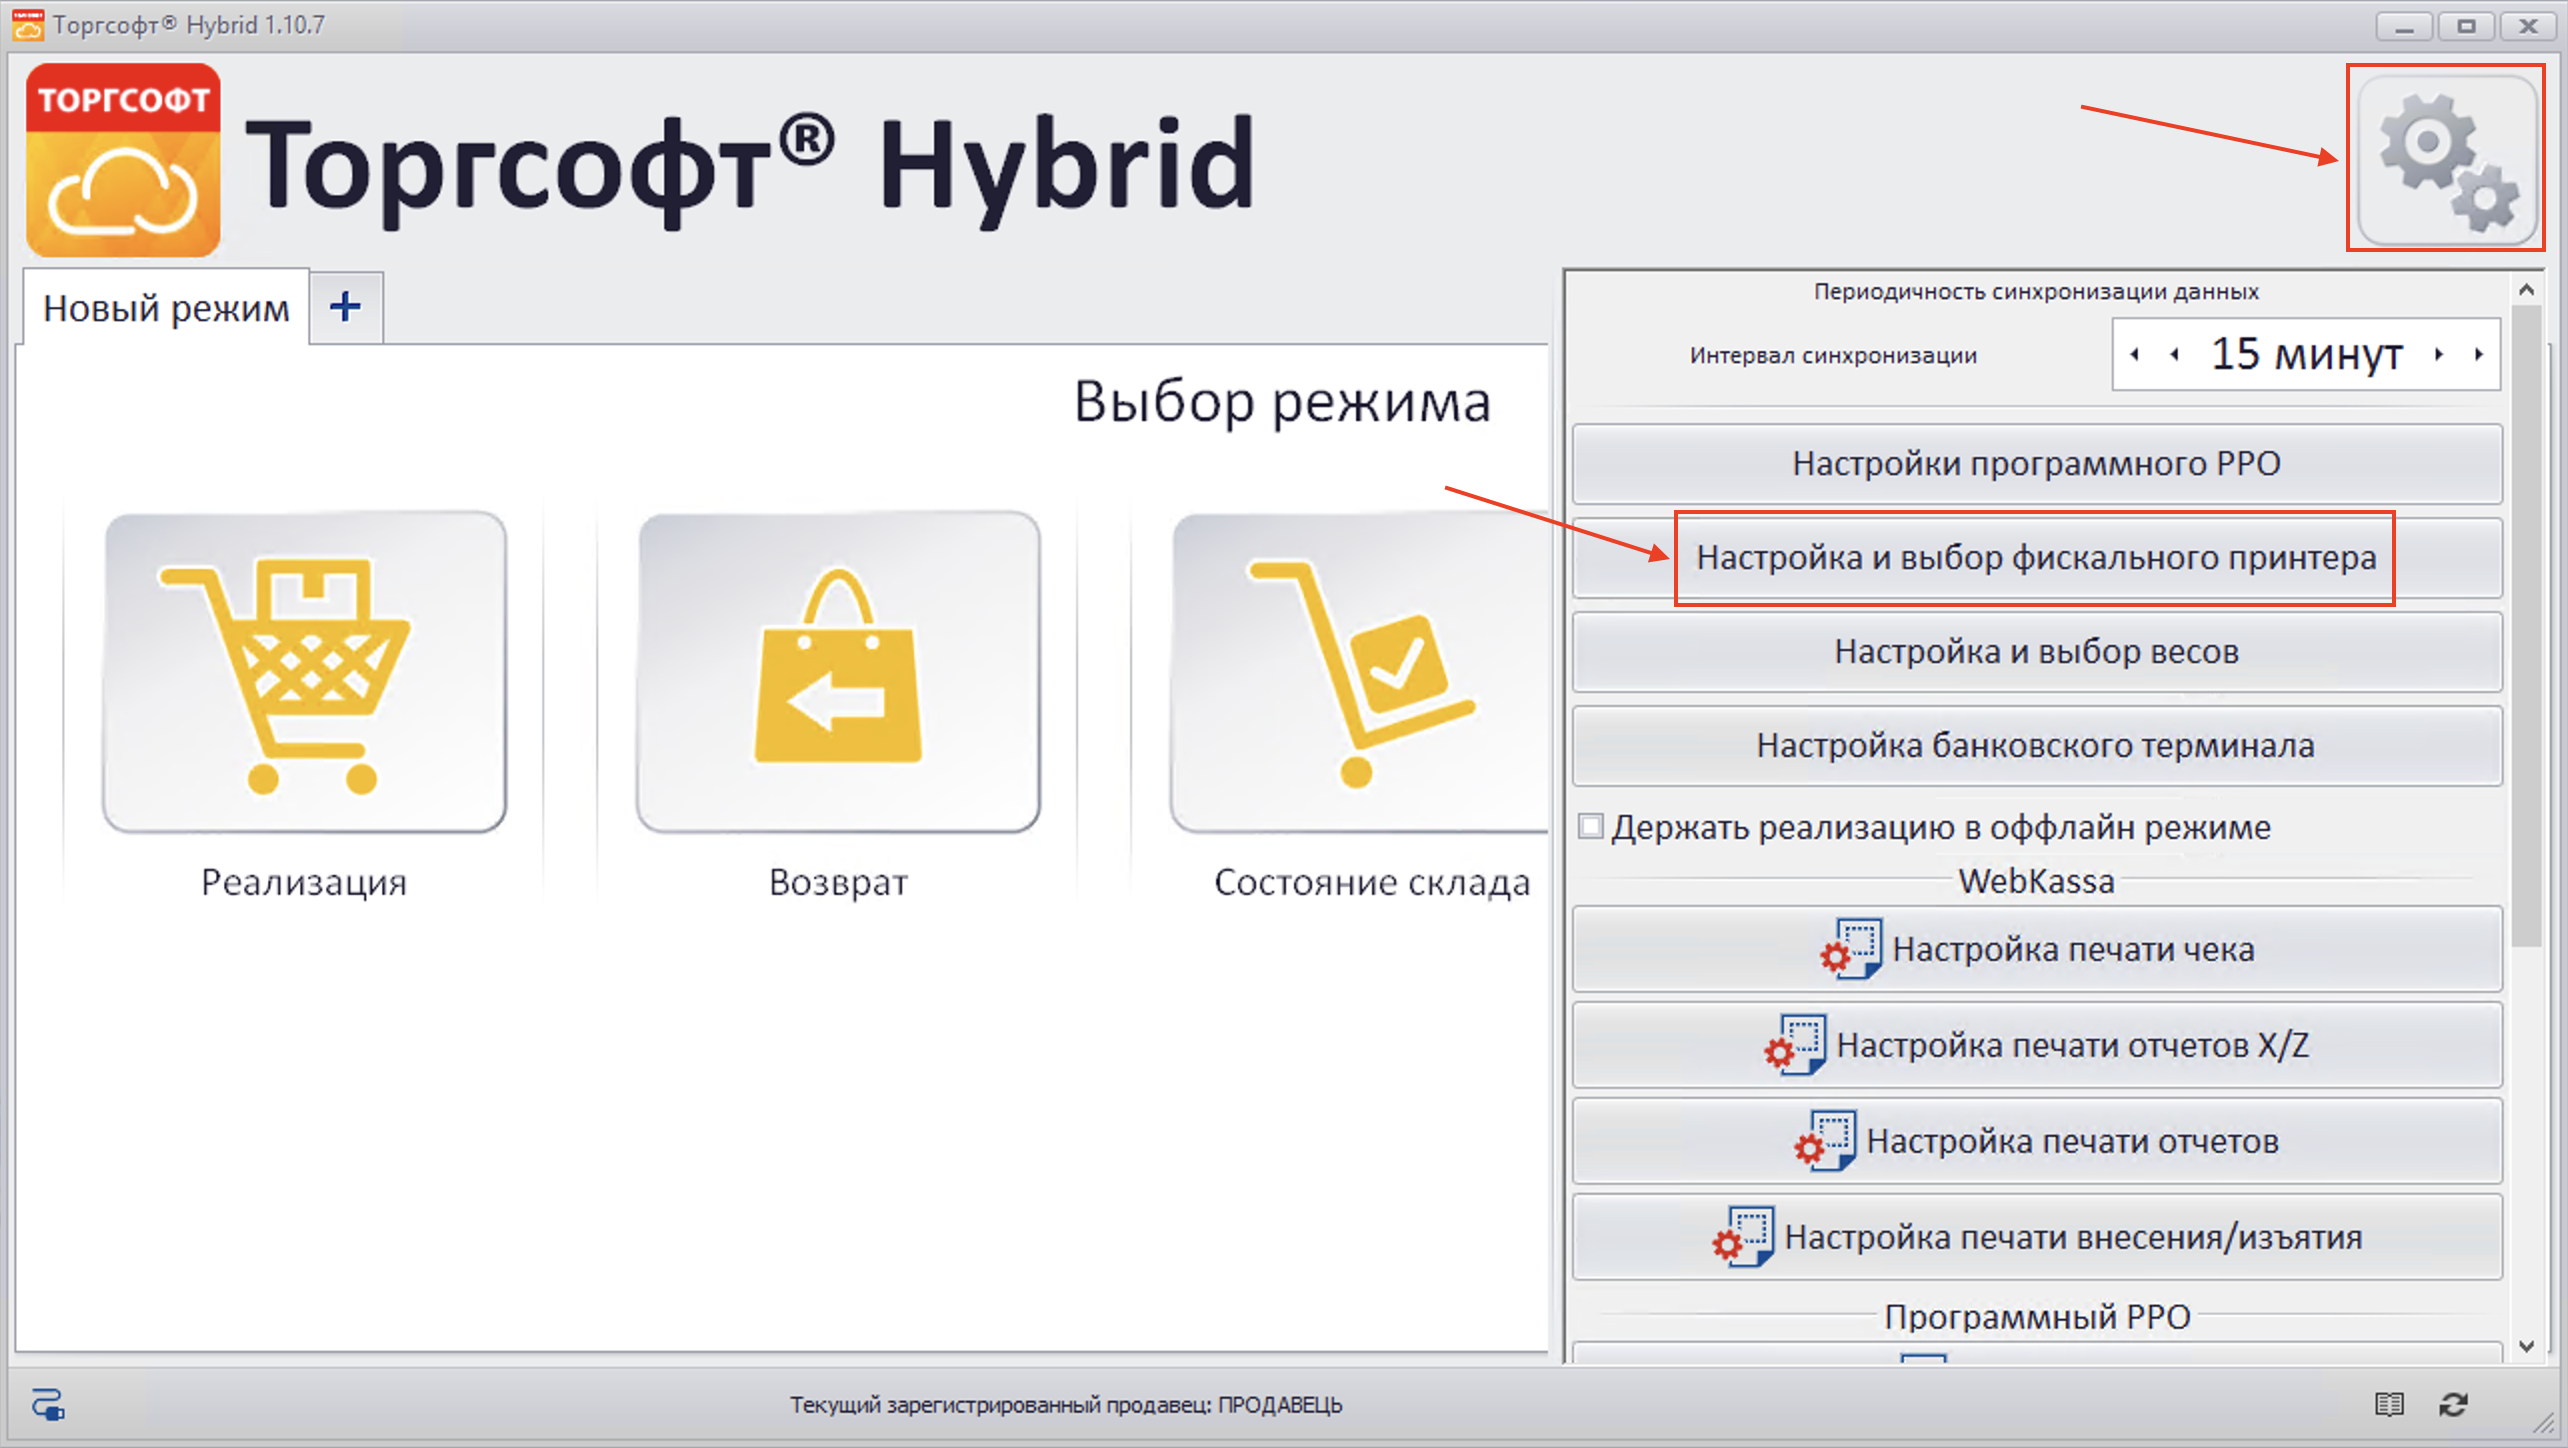
Task: Click Периодичность синхронизации данных header
Action: [x=2036, y=291]
